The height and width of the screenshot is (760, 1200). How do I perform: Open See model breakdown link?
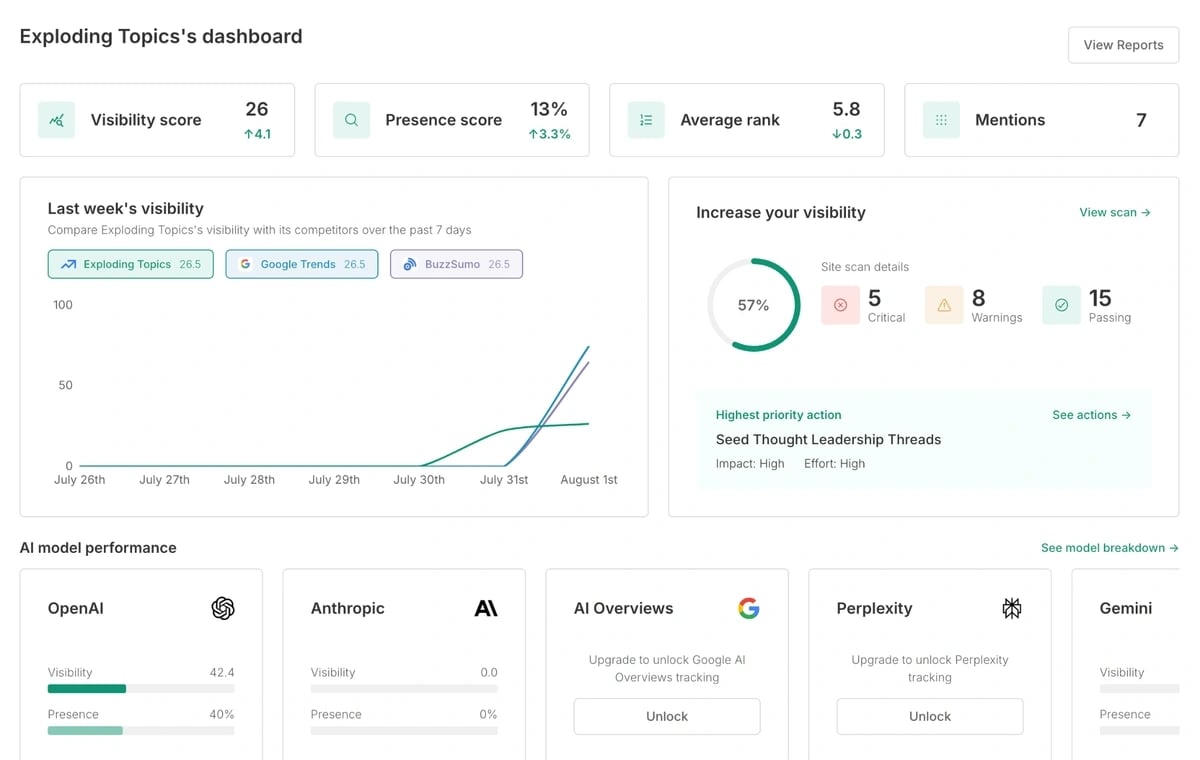(x=1110, y=548)
